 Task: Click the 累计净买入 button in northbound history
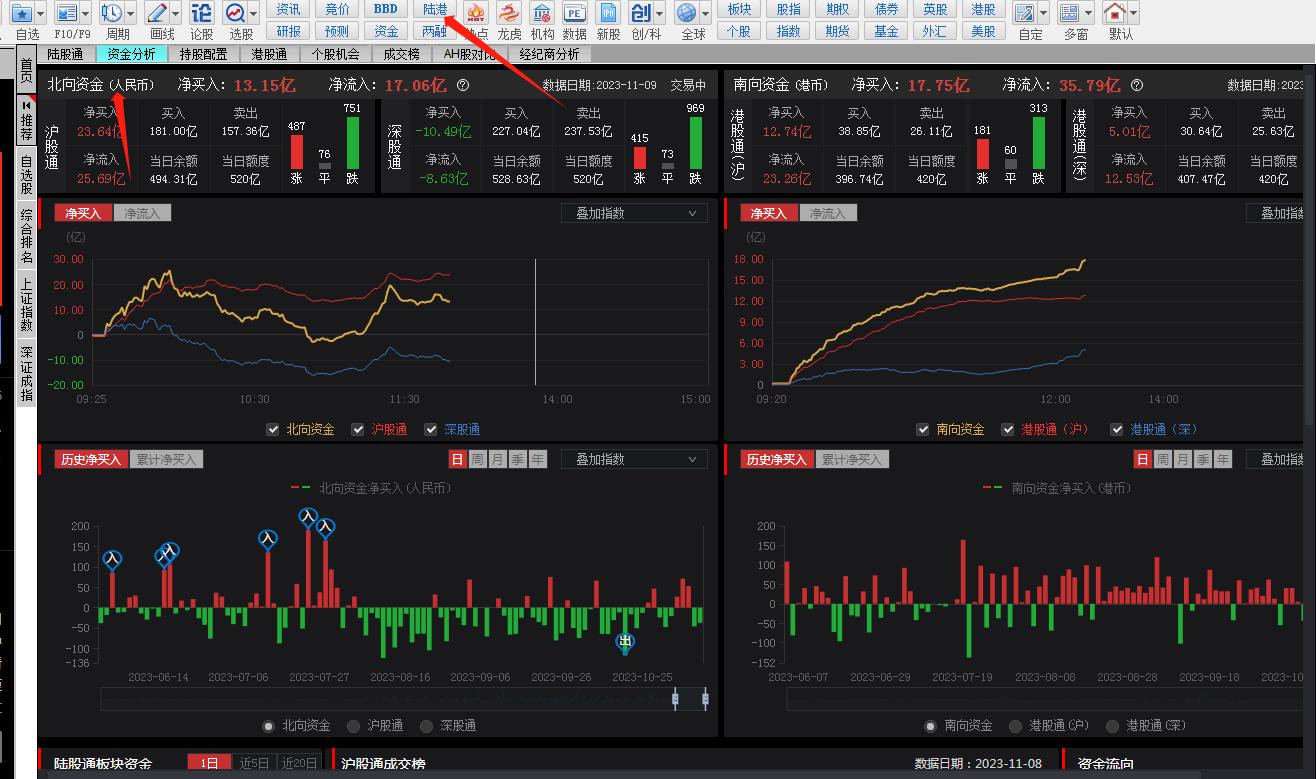(x=166, y=459)
